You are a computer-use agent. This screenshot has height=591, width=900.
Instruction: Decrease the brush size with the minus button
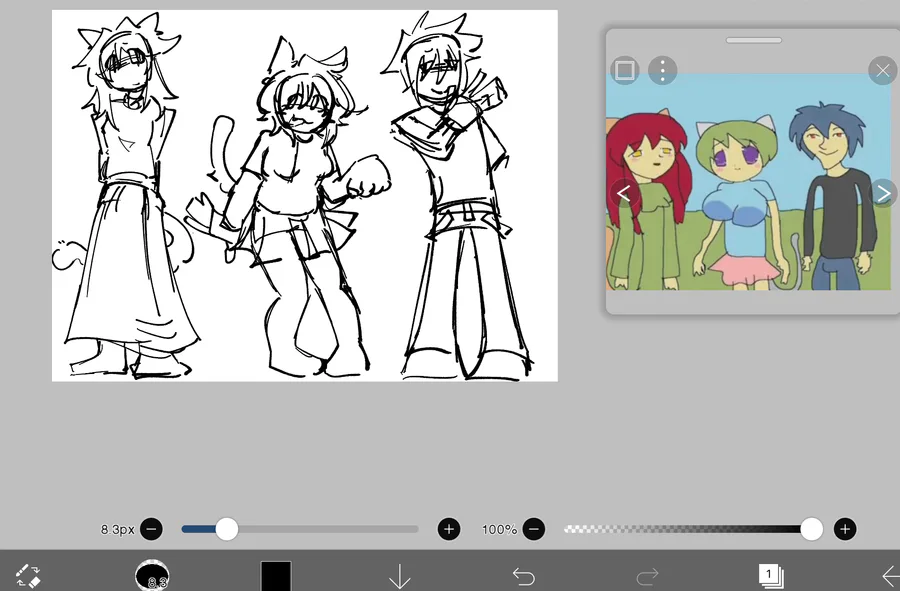pos(152,529)
